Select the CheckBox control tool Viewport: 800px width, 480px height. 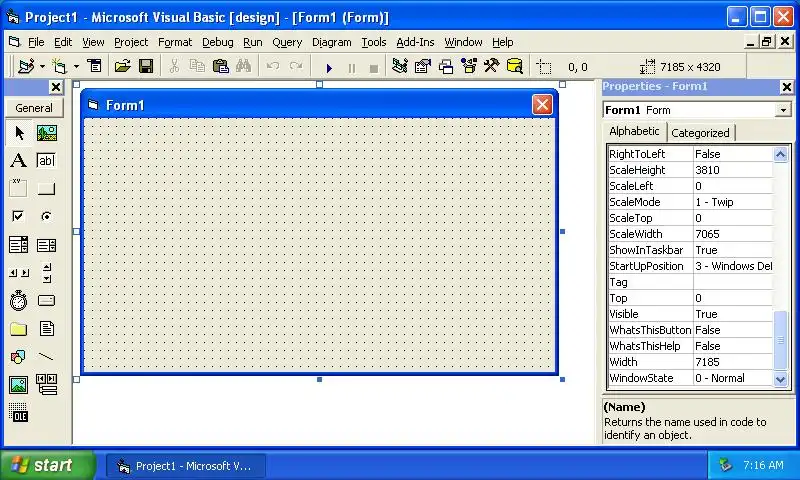point(19,216)
